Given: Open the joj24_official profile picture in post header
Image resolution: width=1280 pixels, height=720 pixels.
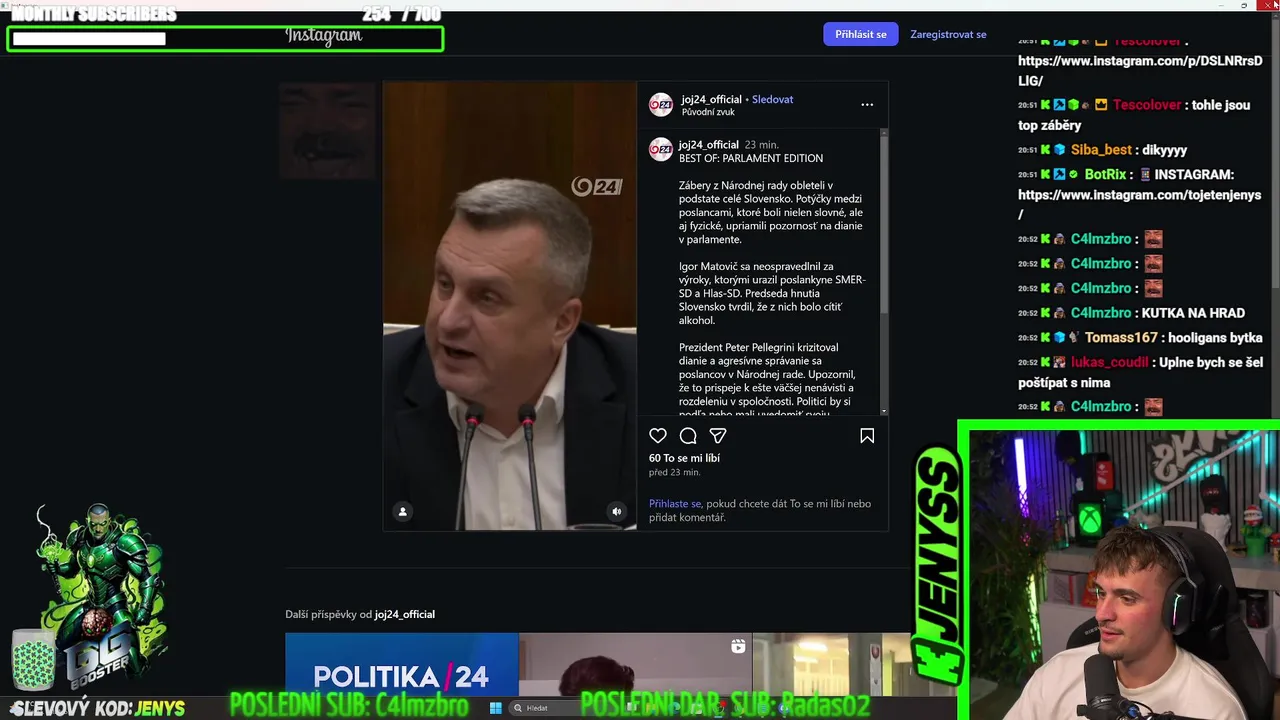Looking at the screenshot, I should point(661,104).
